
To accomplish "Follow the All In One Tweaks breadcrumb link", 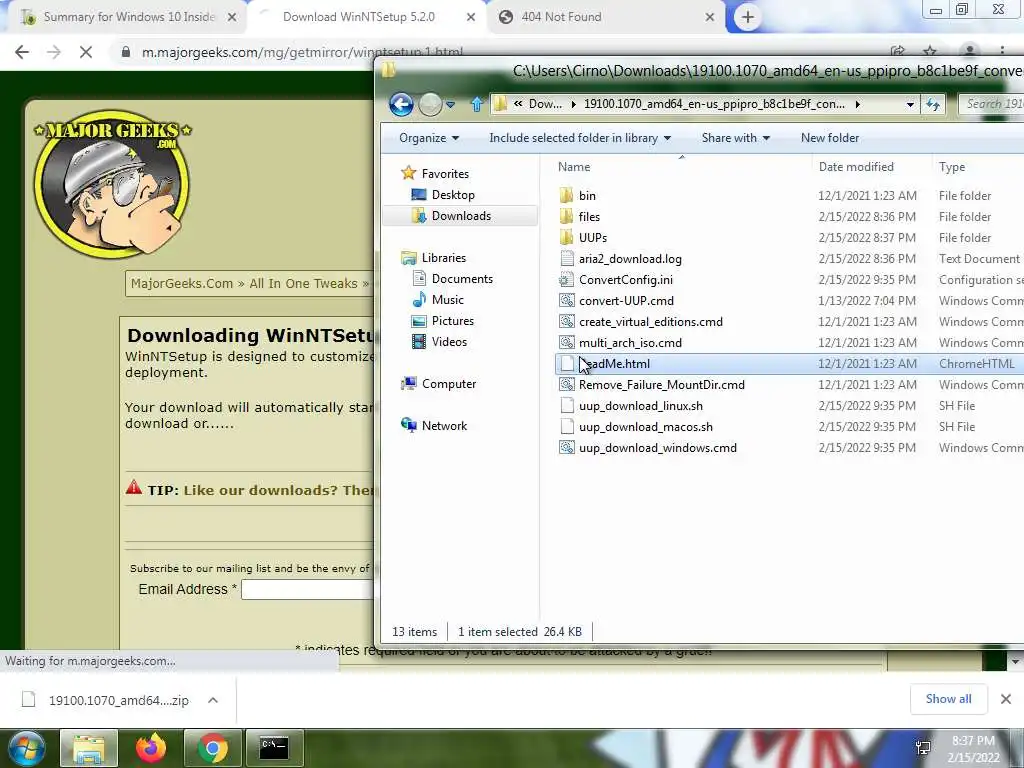I will tap(304, 283).
